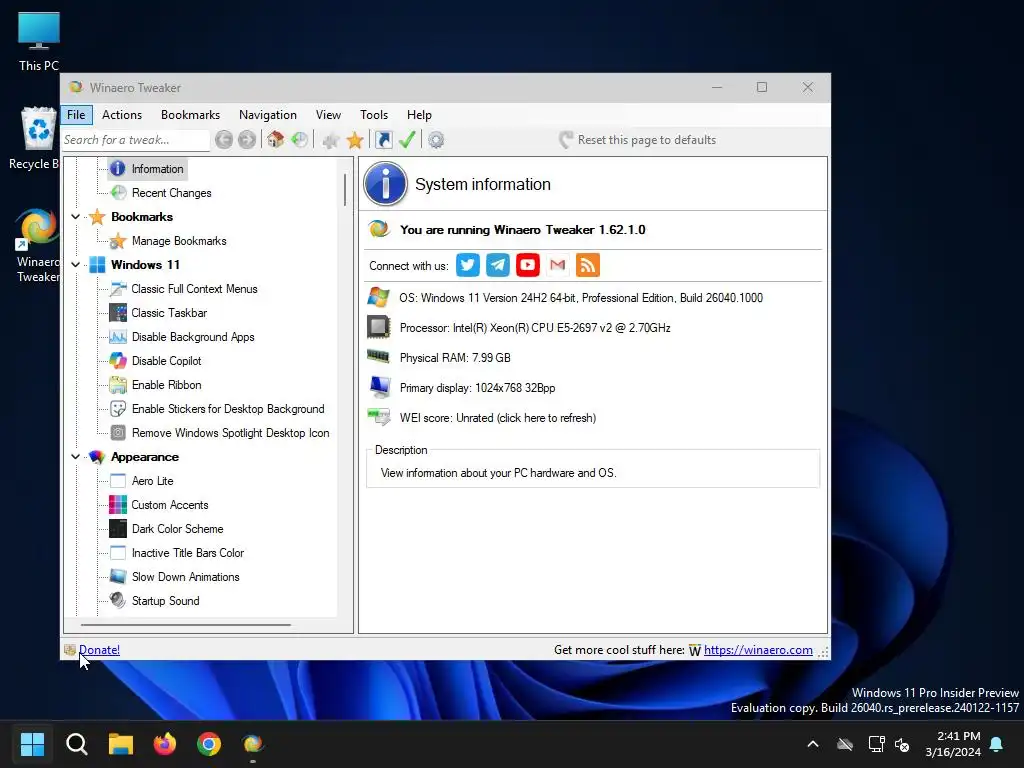The width and height of the screenshot is (1024, 768).
Task: Open Winaero YouTube channel icon
Action: coord(528,265)
